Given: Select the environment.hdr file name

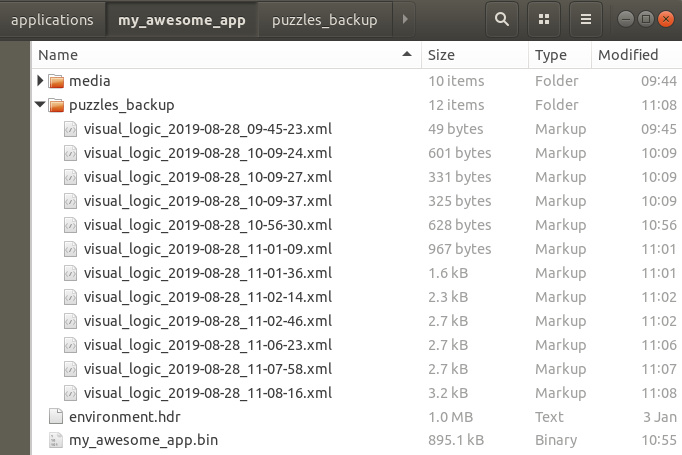Looking at the screenshot, I should (x=125, y=417).
